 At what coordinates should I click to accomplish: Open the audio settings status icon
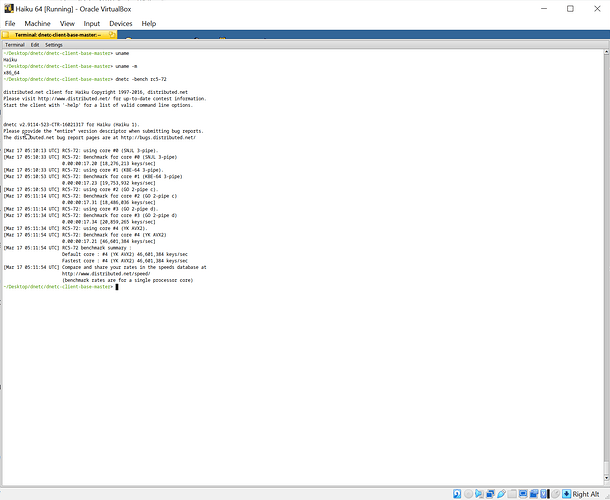pyautogui.click(x=479, y=494)
